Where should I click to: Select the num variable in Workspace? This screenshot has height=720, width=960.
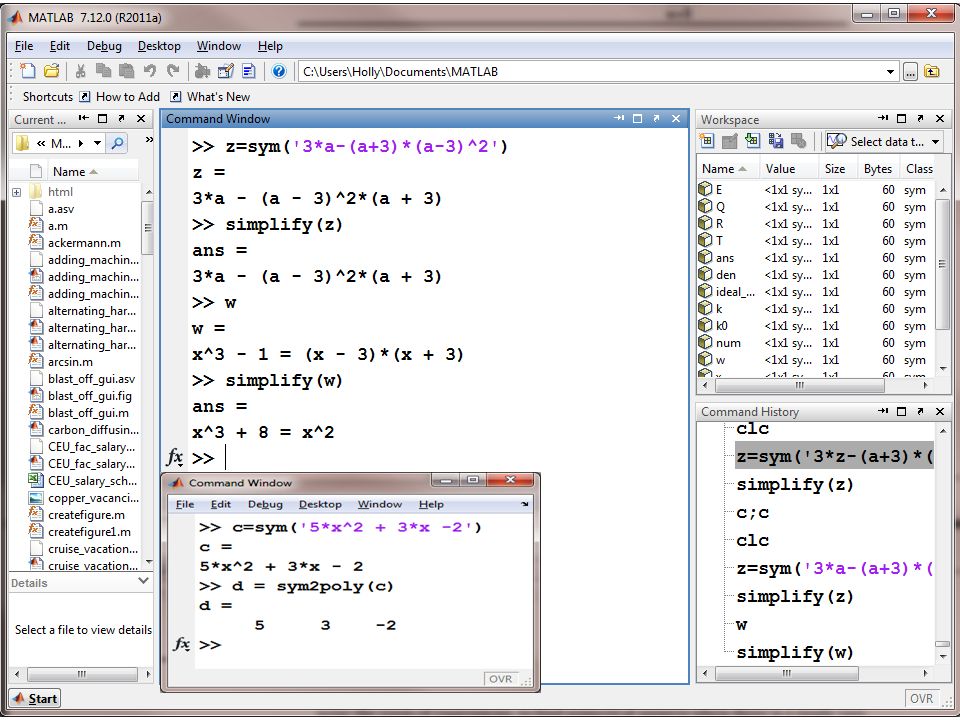tap(728, 343)
